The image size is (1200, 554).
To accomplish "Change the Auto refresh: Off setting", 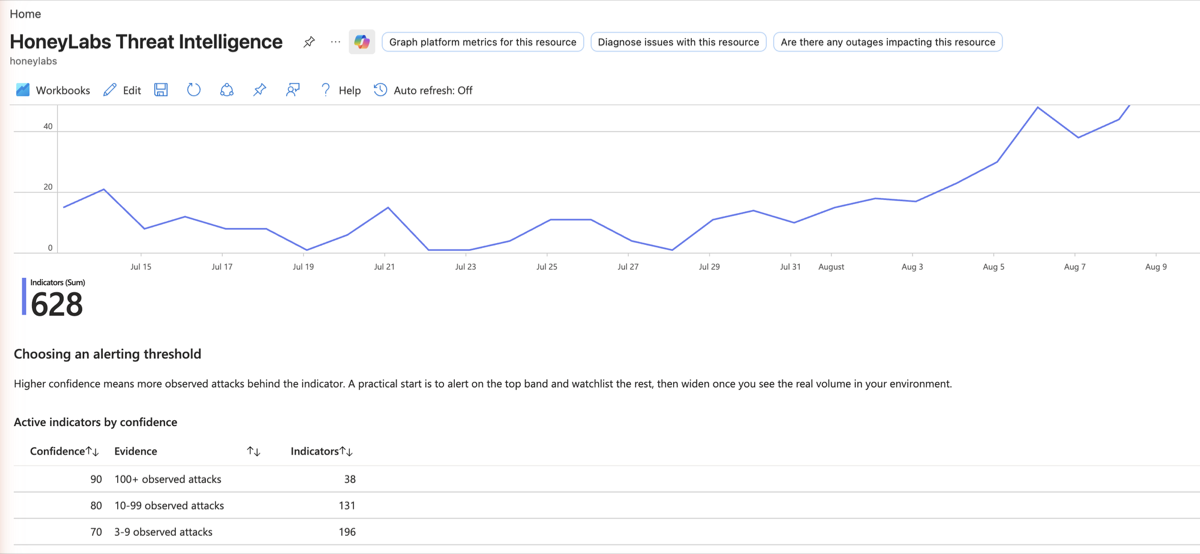I will (x=423, y=90).
